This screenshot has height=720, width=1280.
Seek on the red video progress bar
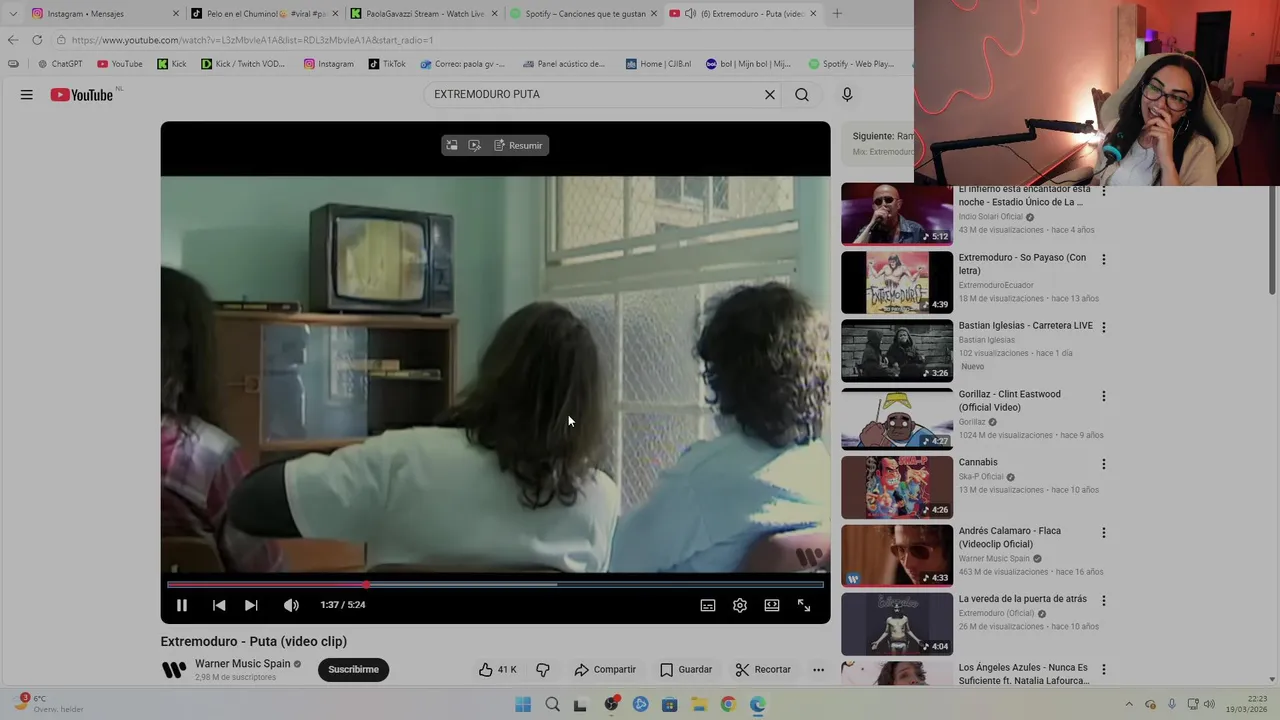click(495, 584)
